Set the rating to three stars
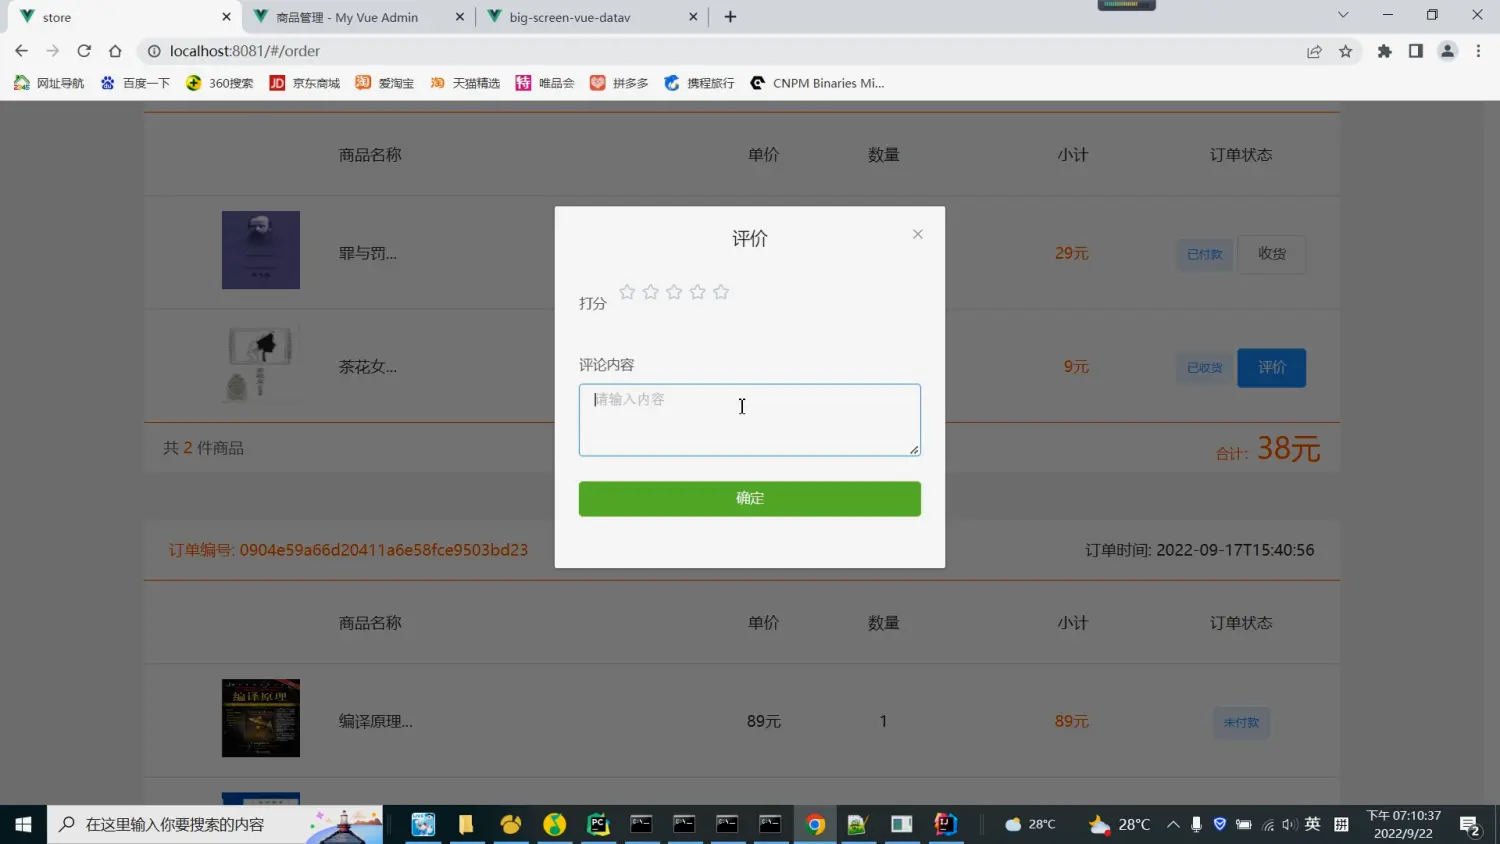 674,292
